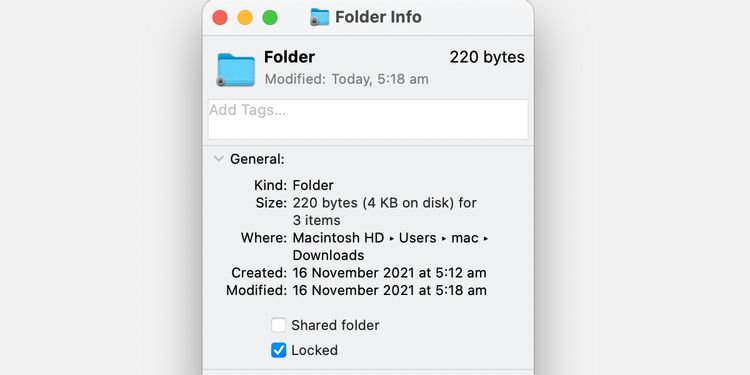Click the General section label
Viewport: 750px width, 375px height.
[x=257, y=159]
